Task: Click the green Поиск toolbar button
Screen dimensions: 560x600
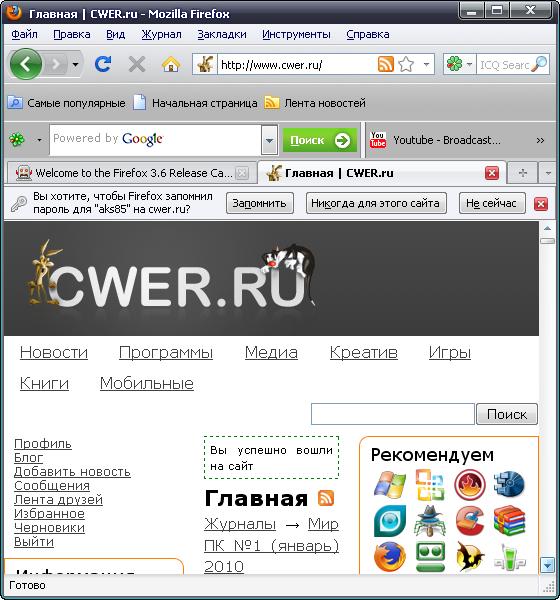Action: click(320, 140)
